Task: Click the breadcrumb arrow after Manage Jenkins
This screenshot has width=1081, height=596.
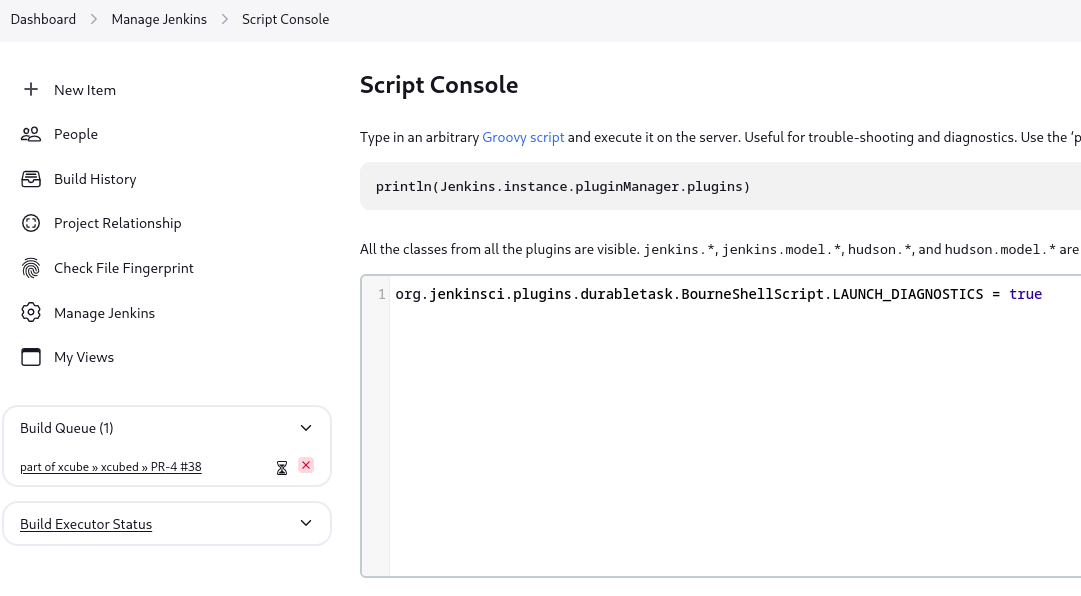Action: click(225, 19)
